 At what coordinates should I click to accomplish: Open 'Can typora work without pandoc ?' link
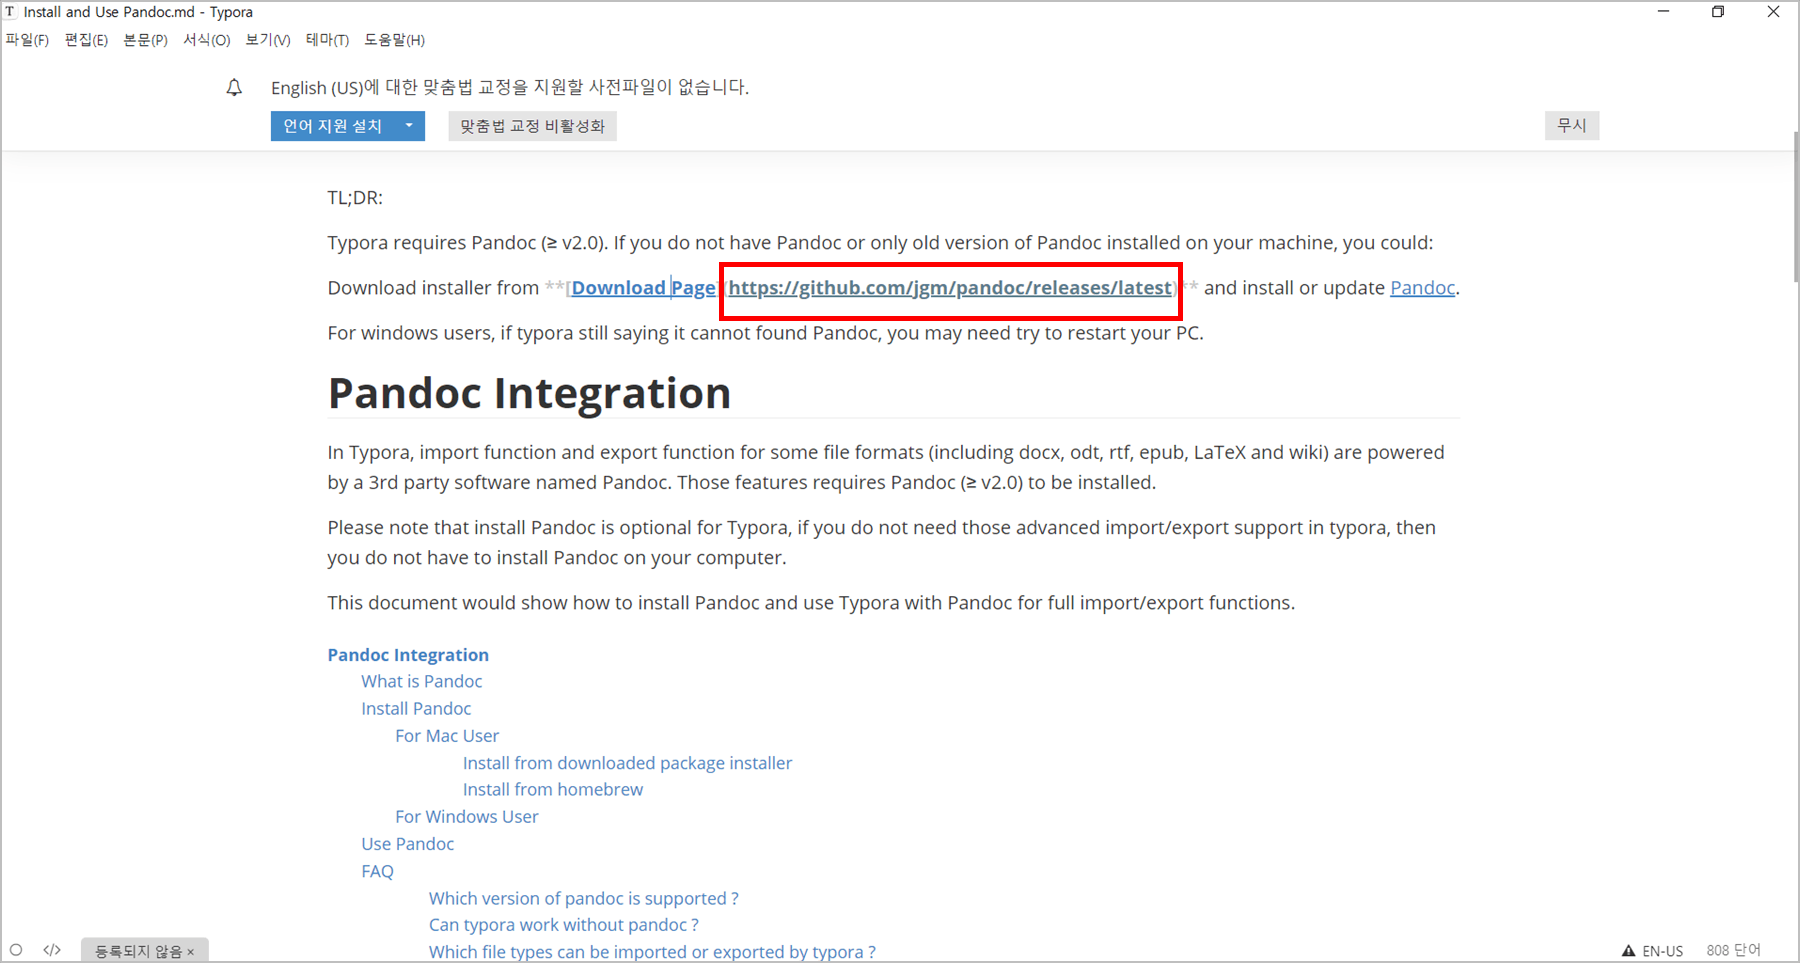click(564, 925)
